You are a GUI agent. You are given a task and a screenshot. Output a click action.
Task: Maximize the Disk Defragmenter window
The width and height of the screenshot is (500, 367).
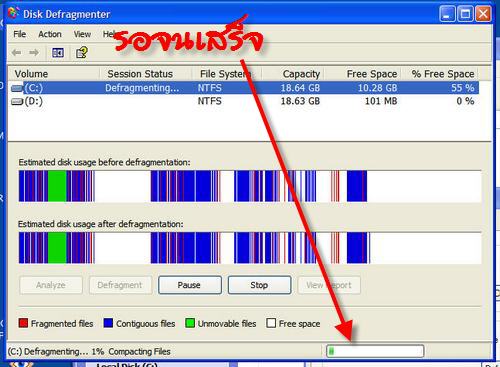[465, 14]
